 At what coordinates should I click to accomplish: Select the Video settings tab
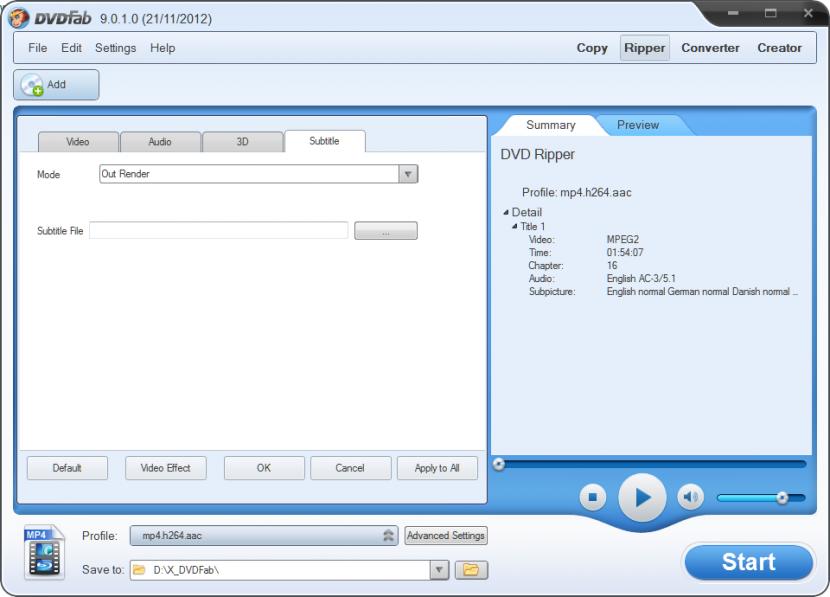tap(78, 142)
